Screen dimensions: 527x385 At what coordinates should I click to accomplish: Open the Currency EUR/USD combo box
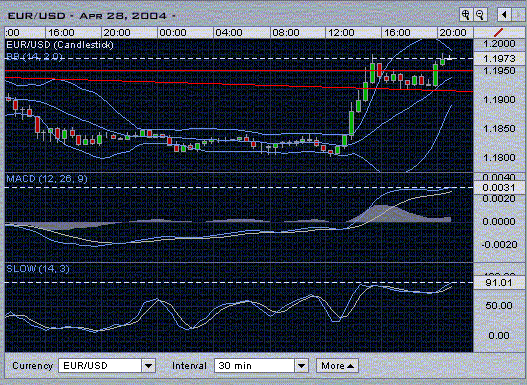107,366
